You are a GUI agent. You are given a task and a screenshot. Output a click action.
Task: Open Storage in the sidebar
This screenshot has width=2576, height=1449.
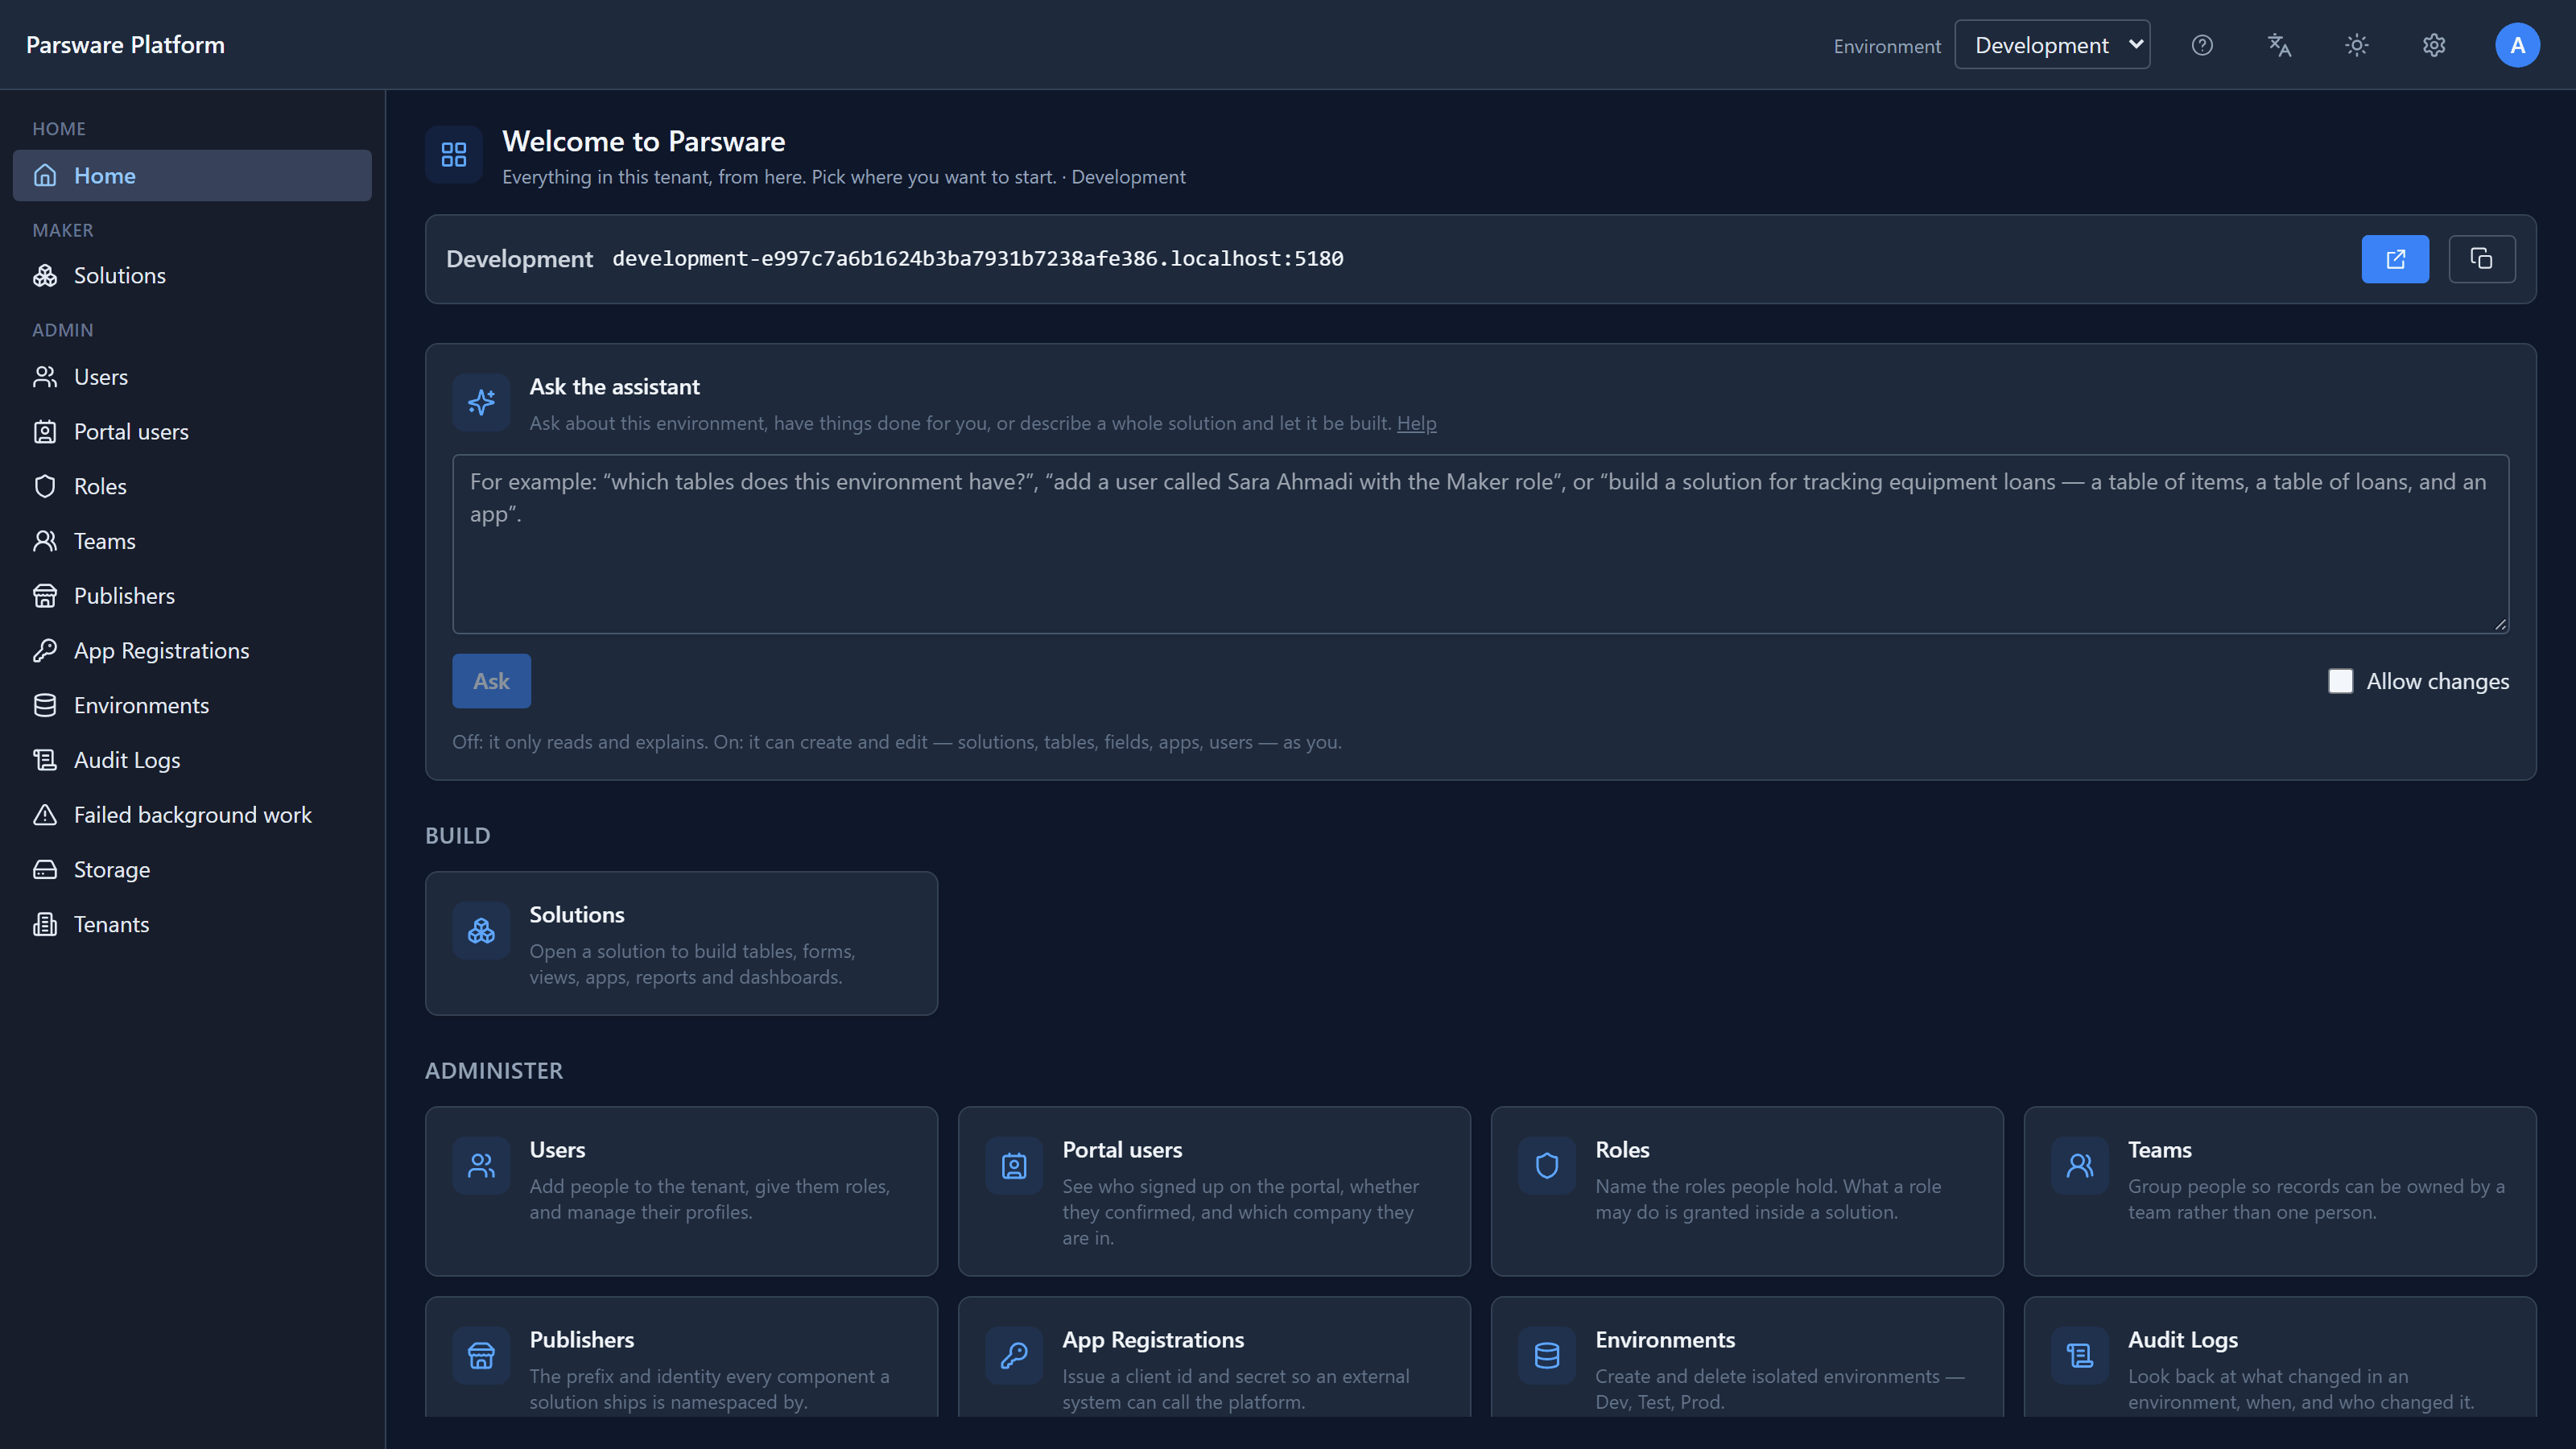point(192,870)
